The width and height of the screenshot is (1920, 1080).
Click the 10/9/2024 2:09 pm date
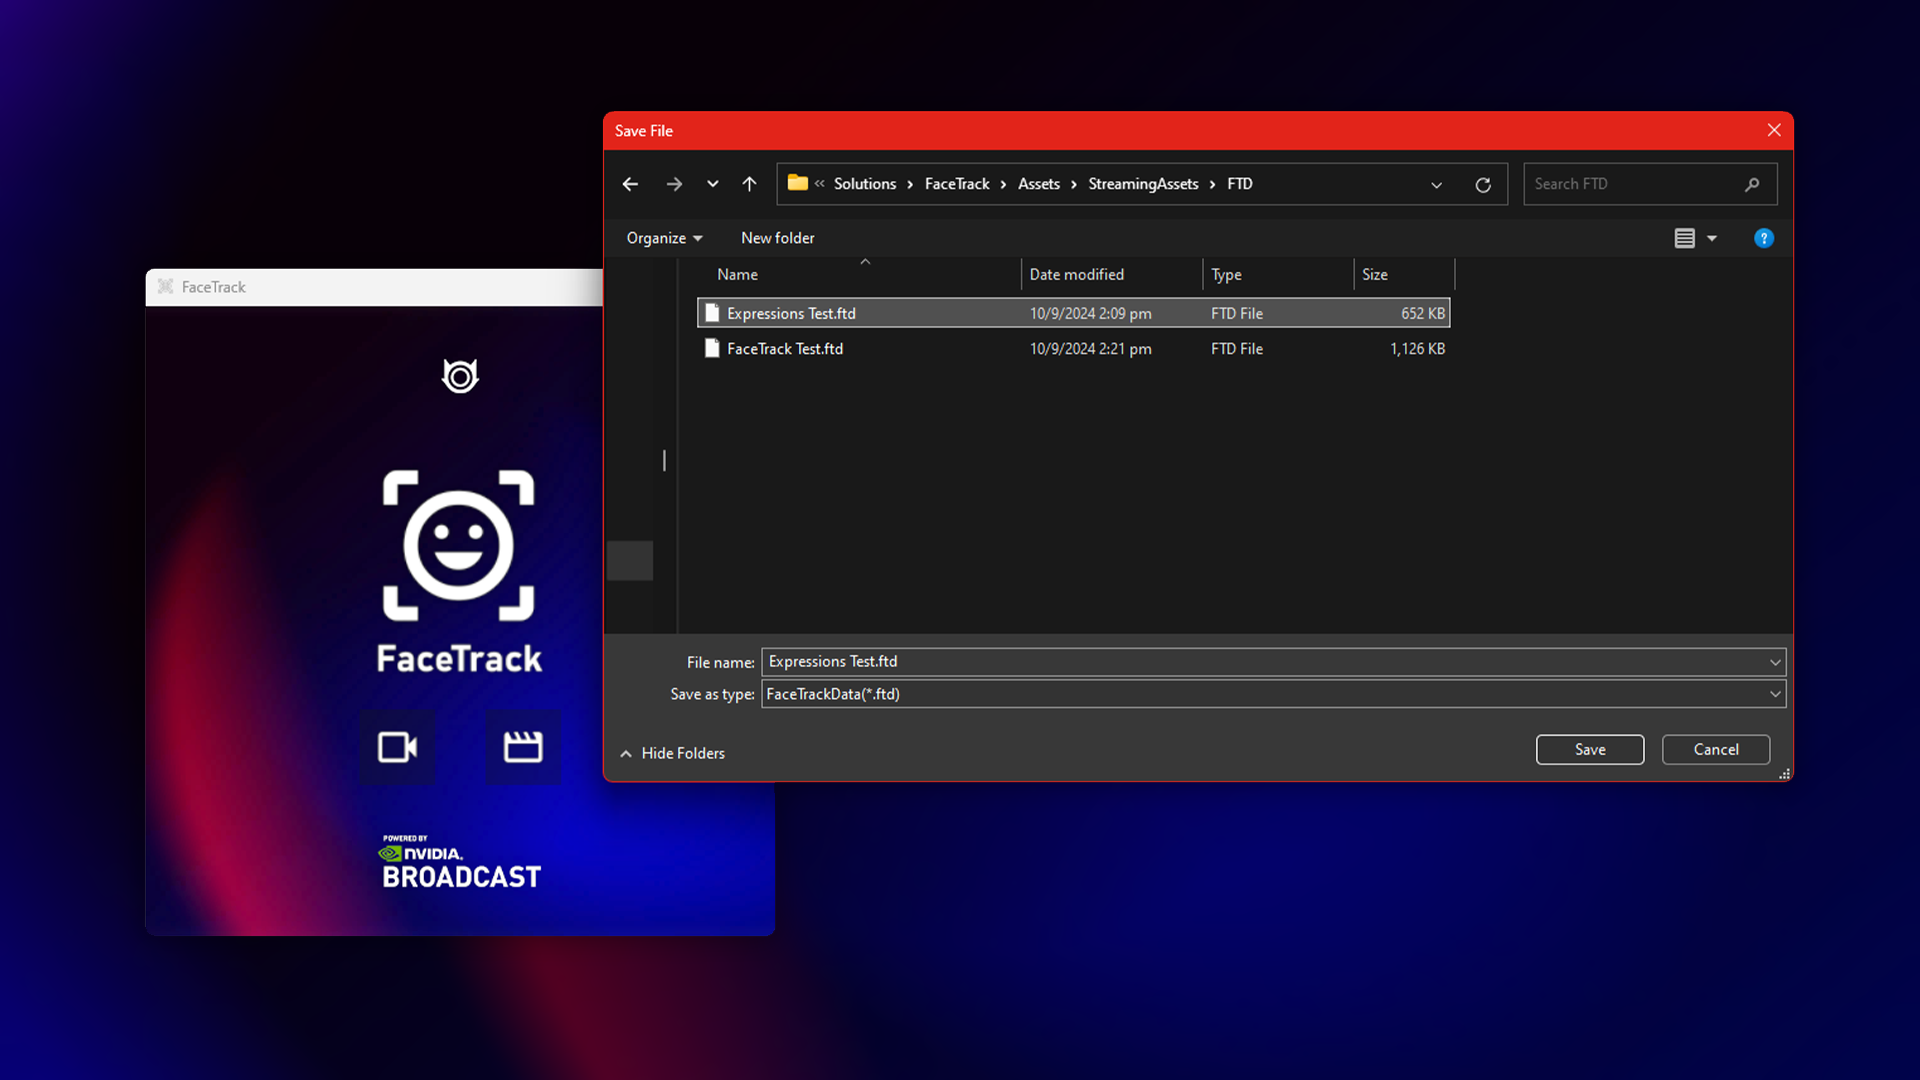coord(1091,314)
